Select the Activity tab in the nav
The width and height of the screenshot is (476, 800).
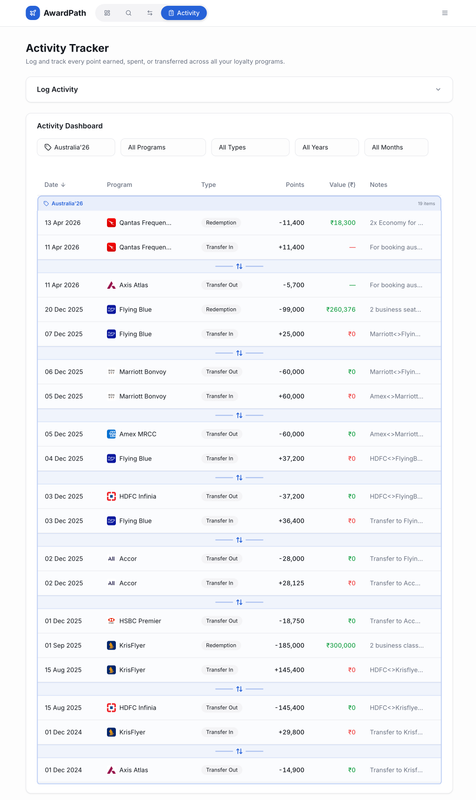coord(184,13)
